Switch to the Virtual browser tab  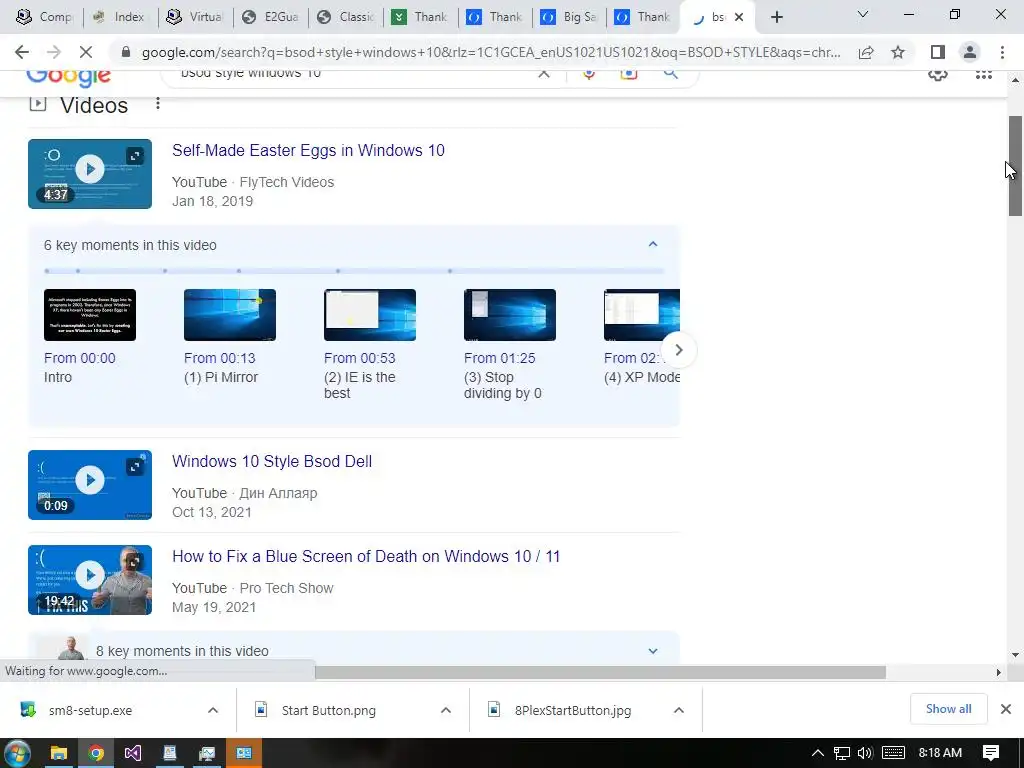tap(195, 17)
